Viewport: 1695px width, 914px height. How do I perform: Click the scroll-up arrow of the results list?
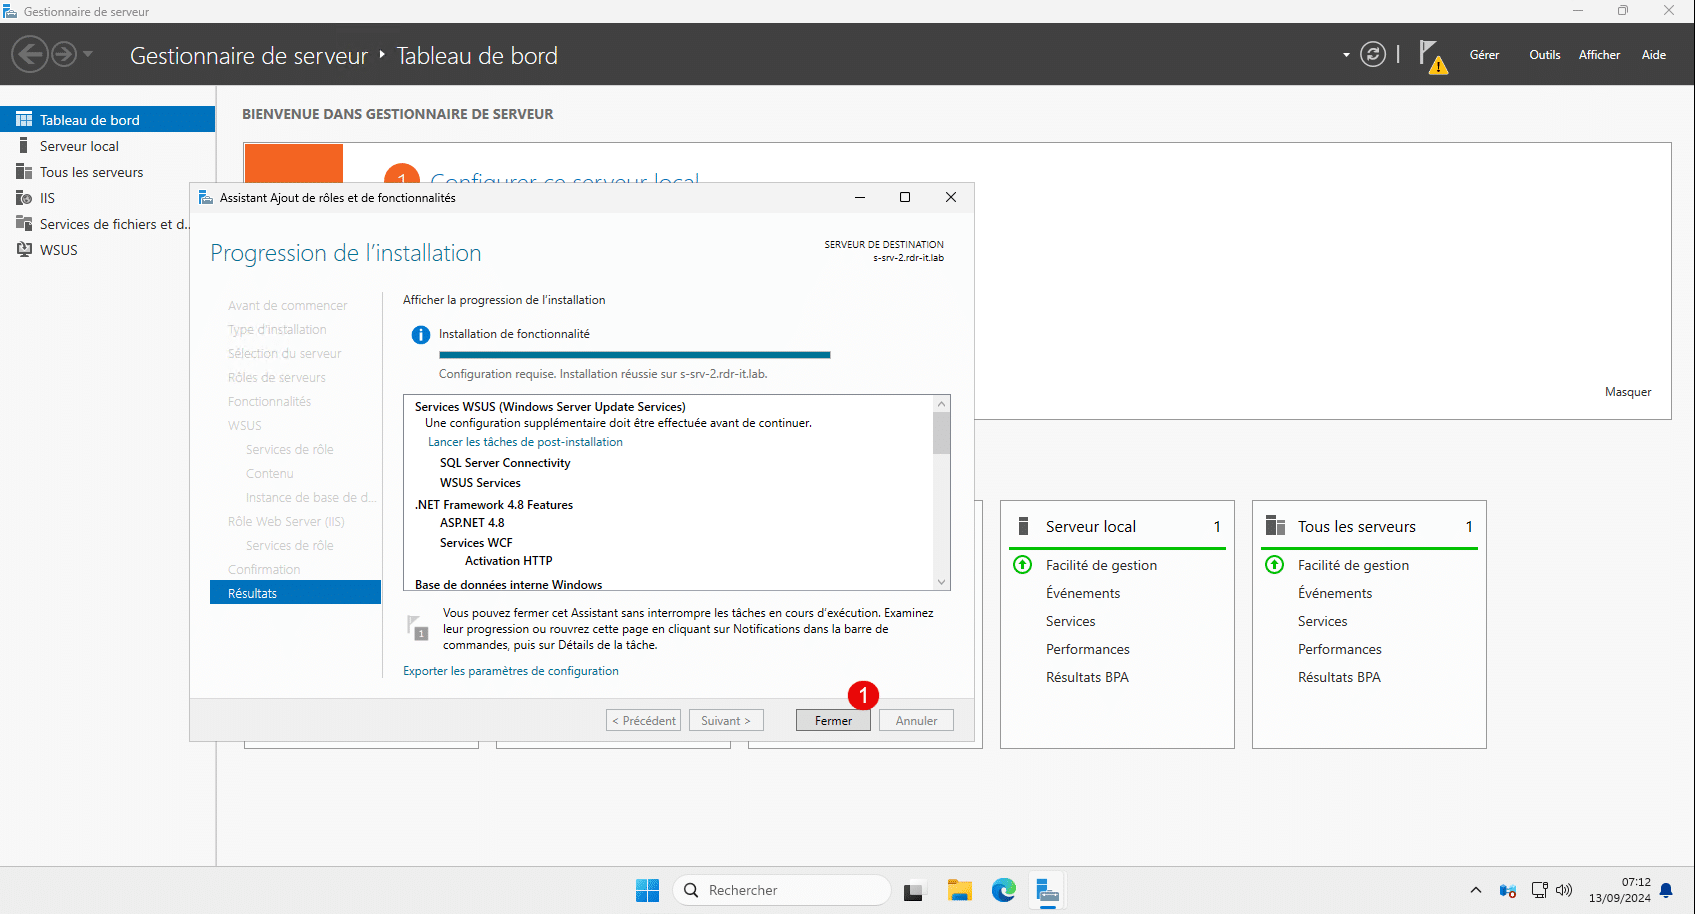[941, 403]
